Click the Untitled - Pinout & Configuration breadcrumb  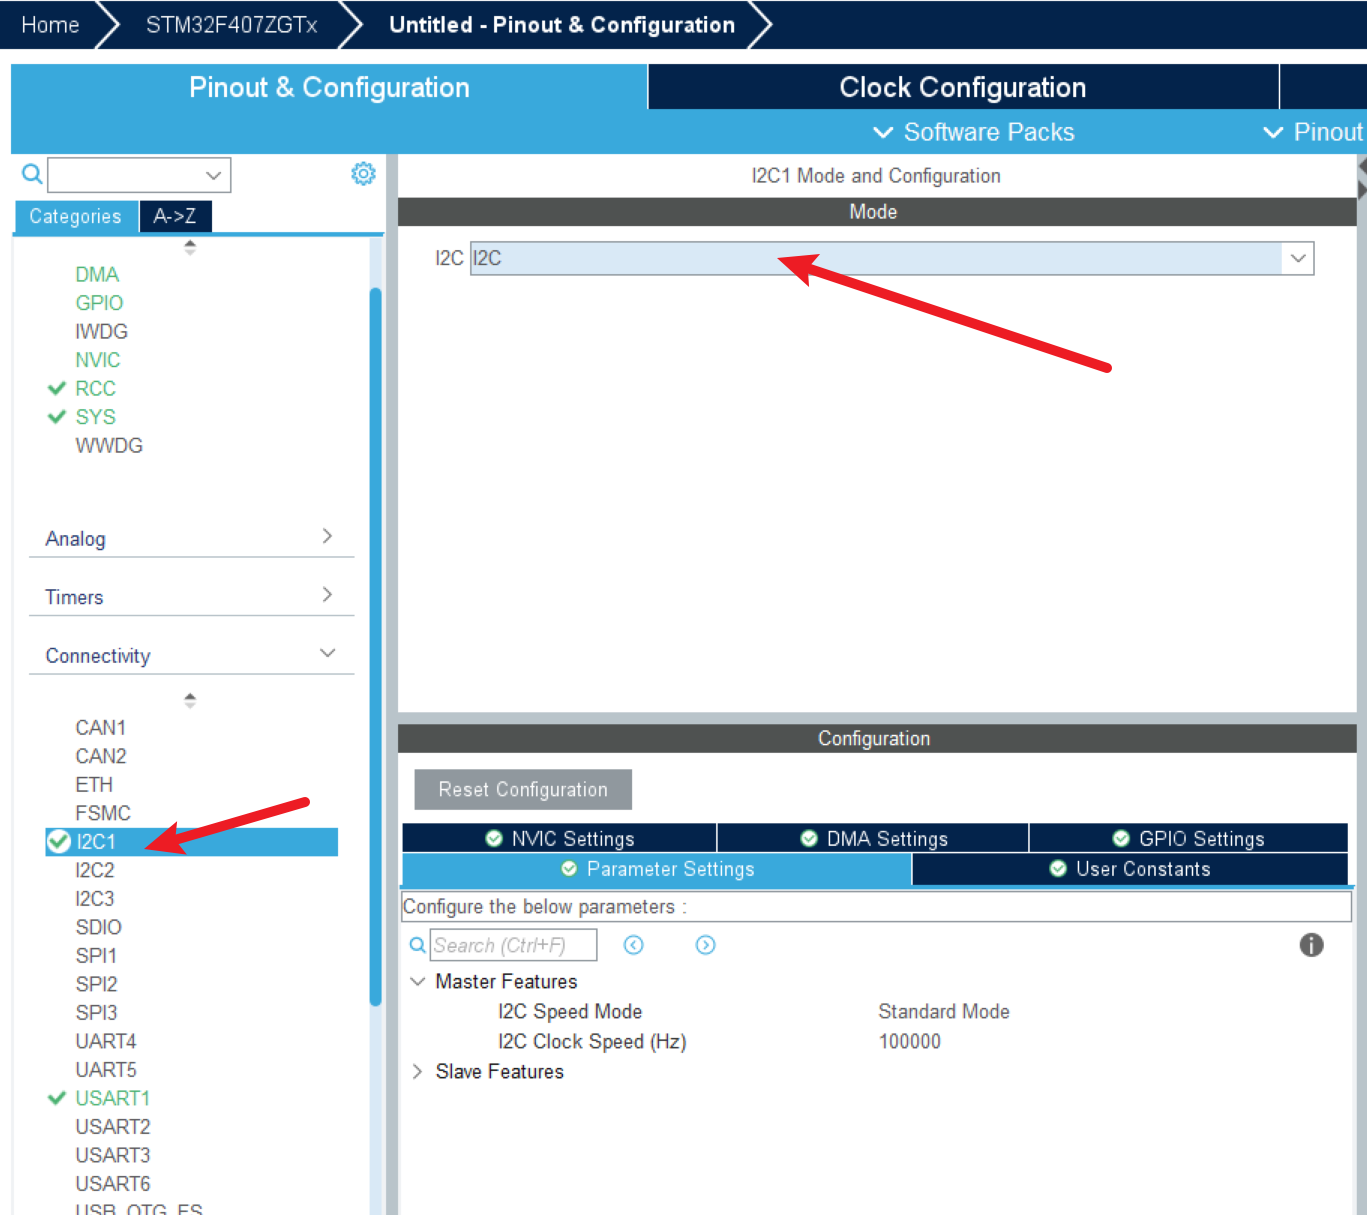click(562, 25)
